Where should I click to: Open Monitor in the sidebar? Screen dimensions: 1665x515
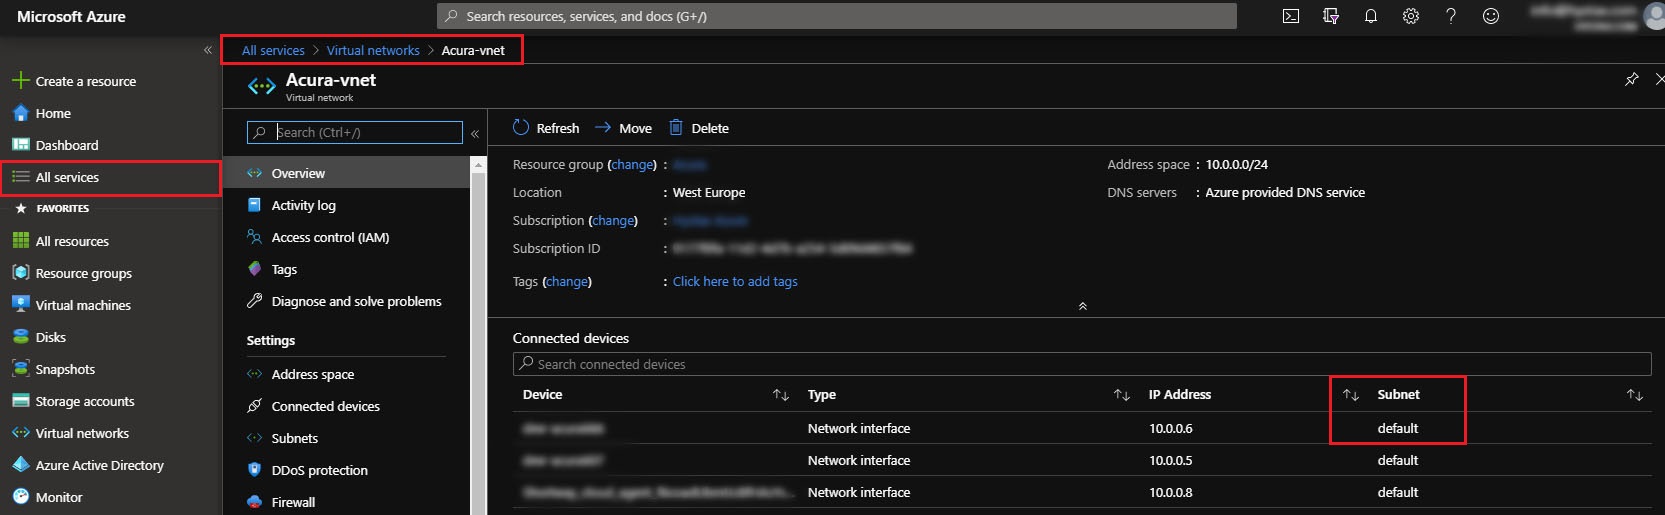pyautogui.click(x=59, y=497)
